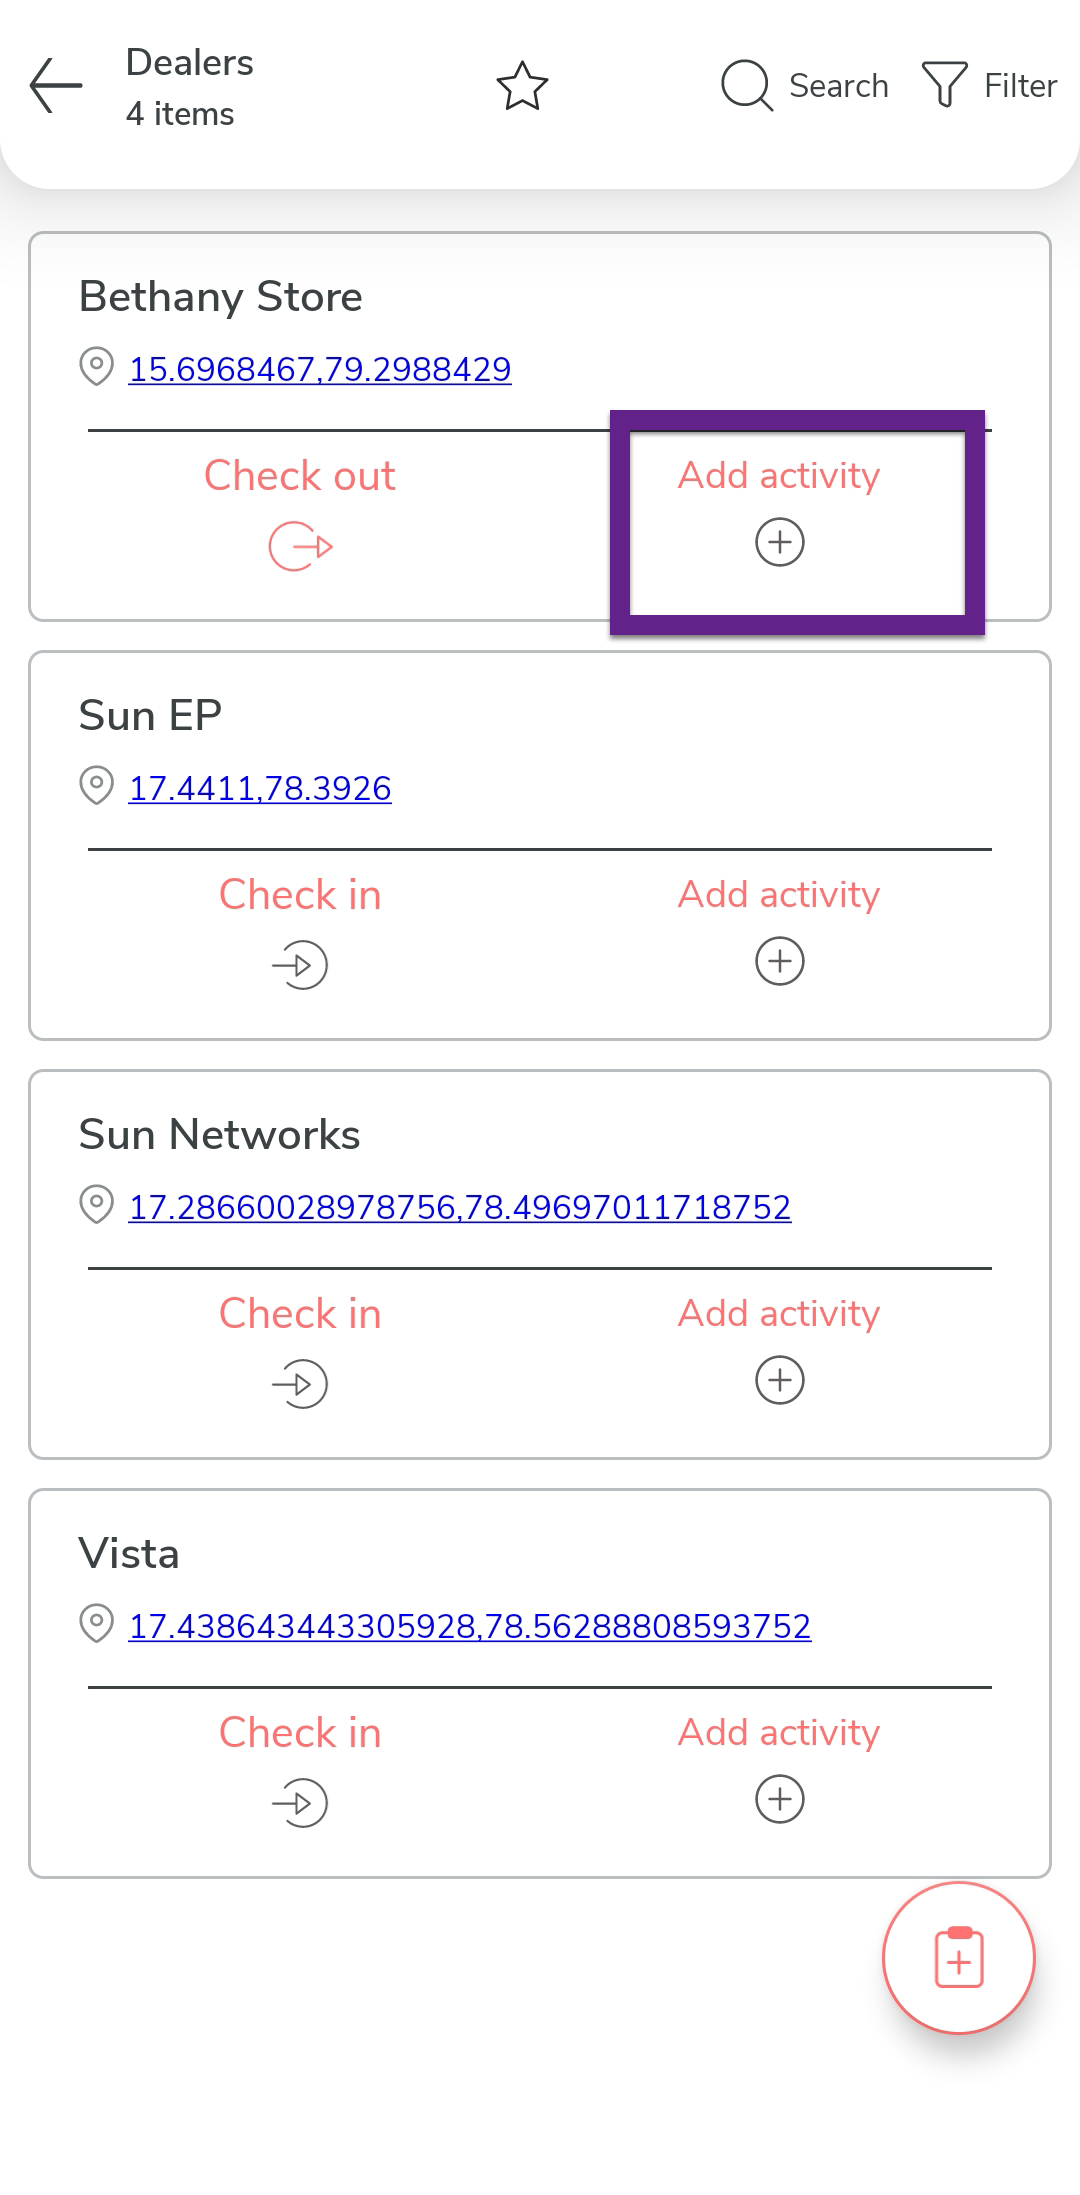This screenshot has height=2195, width=1080.
Task: Open Bethany Store coordinates link
Action: coord(320,369)
